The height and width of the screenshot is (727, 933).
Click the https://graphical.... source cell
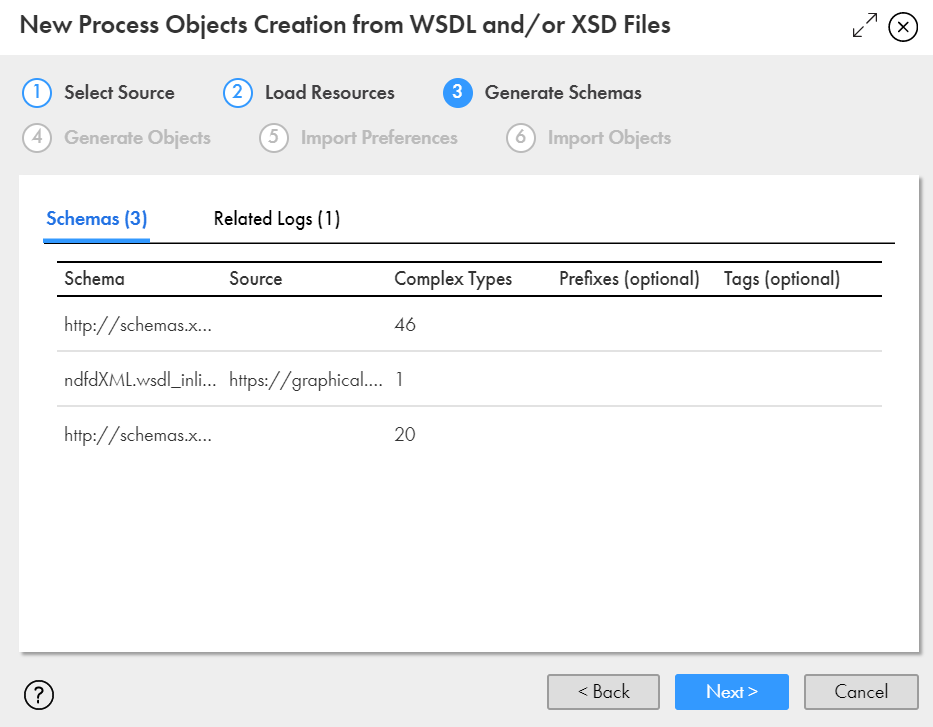coord(306,380)
